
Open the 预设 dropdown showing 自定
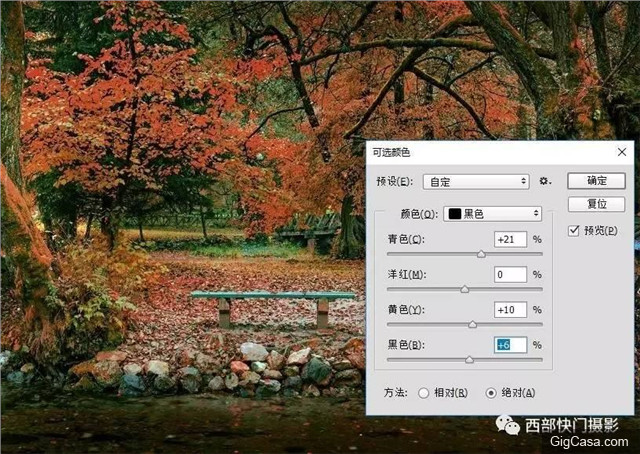[476, 182]
